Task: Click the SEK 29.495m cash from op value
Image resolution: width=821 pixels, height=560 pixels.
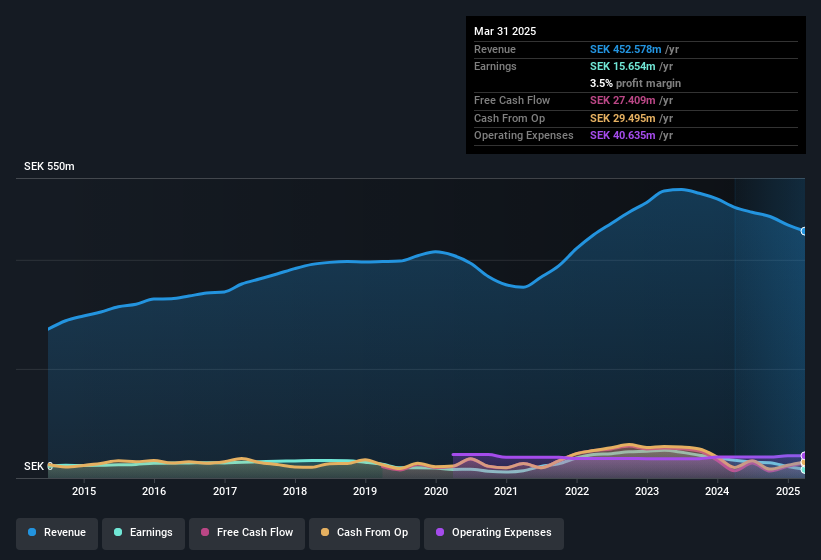Action: 623,118
